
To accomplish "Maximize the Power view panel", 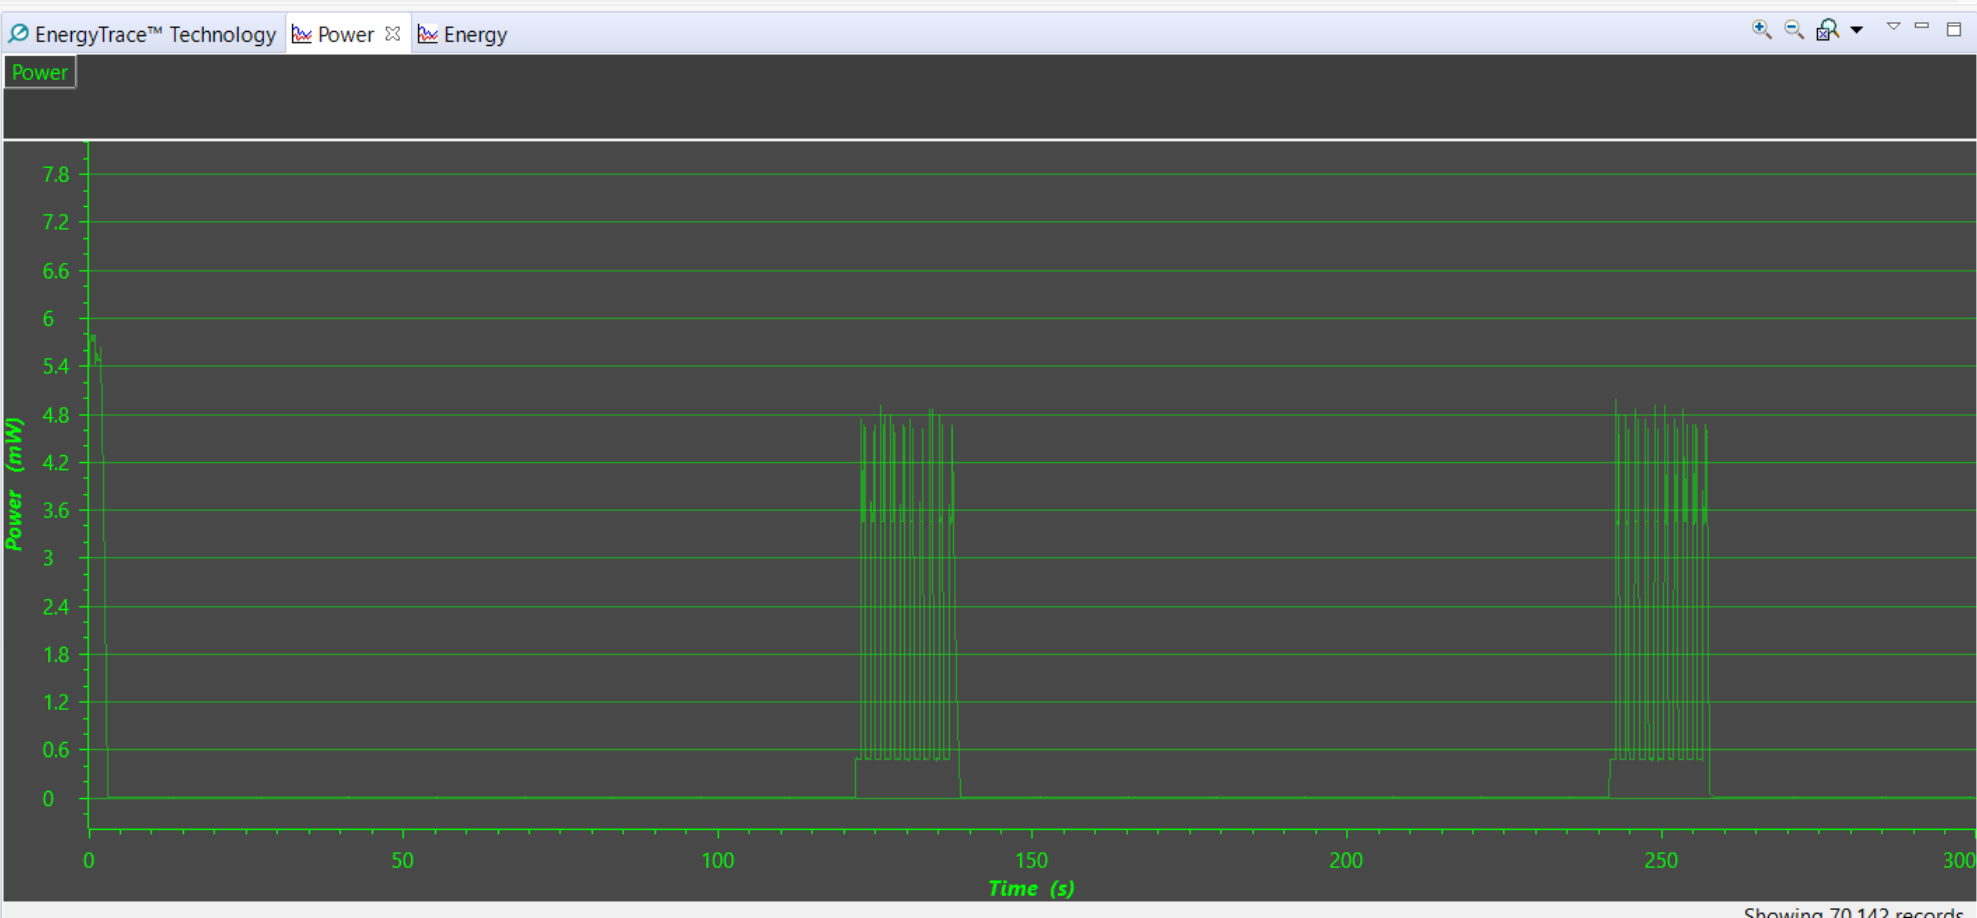I will click(1954, 29).
